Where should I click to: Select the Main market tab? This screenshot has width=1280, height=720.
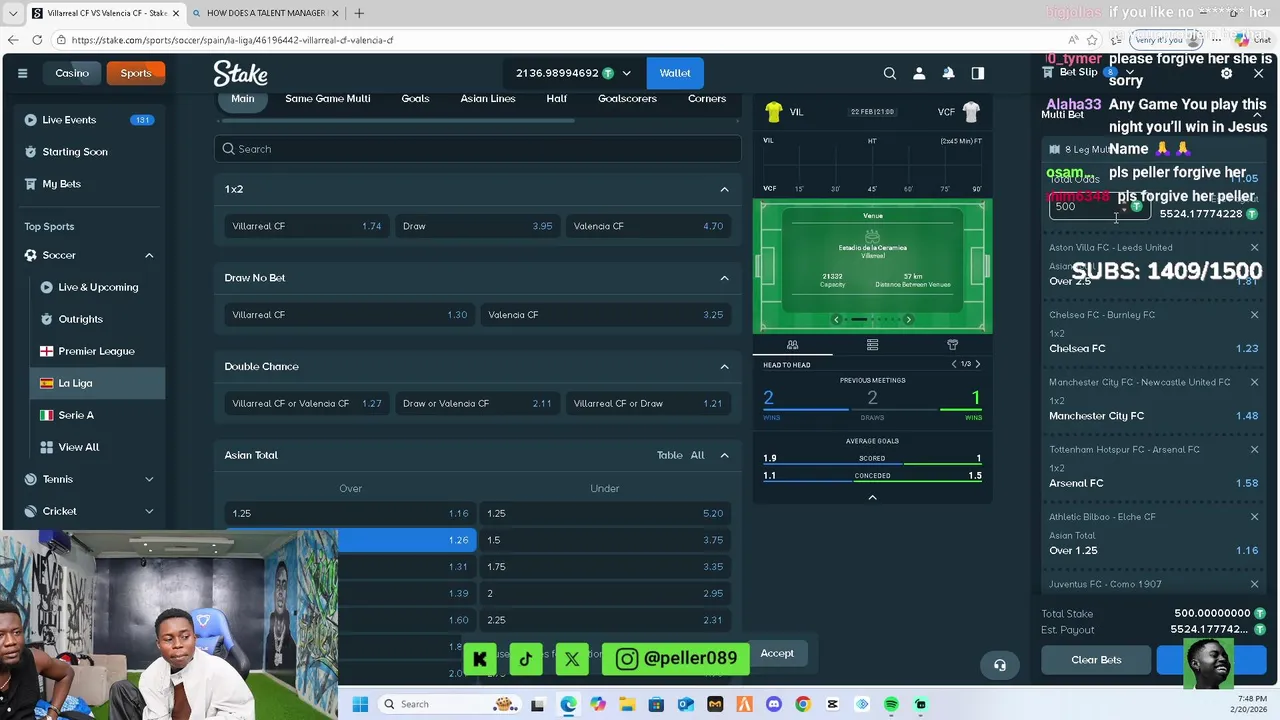(x=243, y=99)
